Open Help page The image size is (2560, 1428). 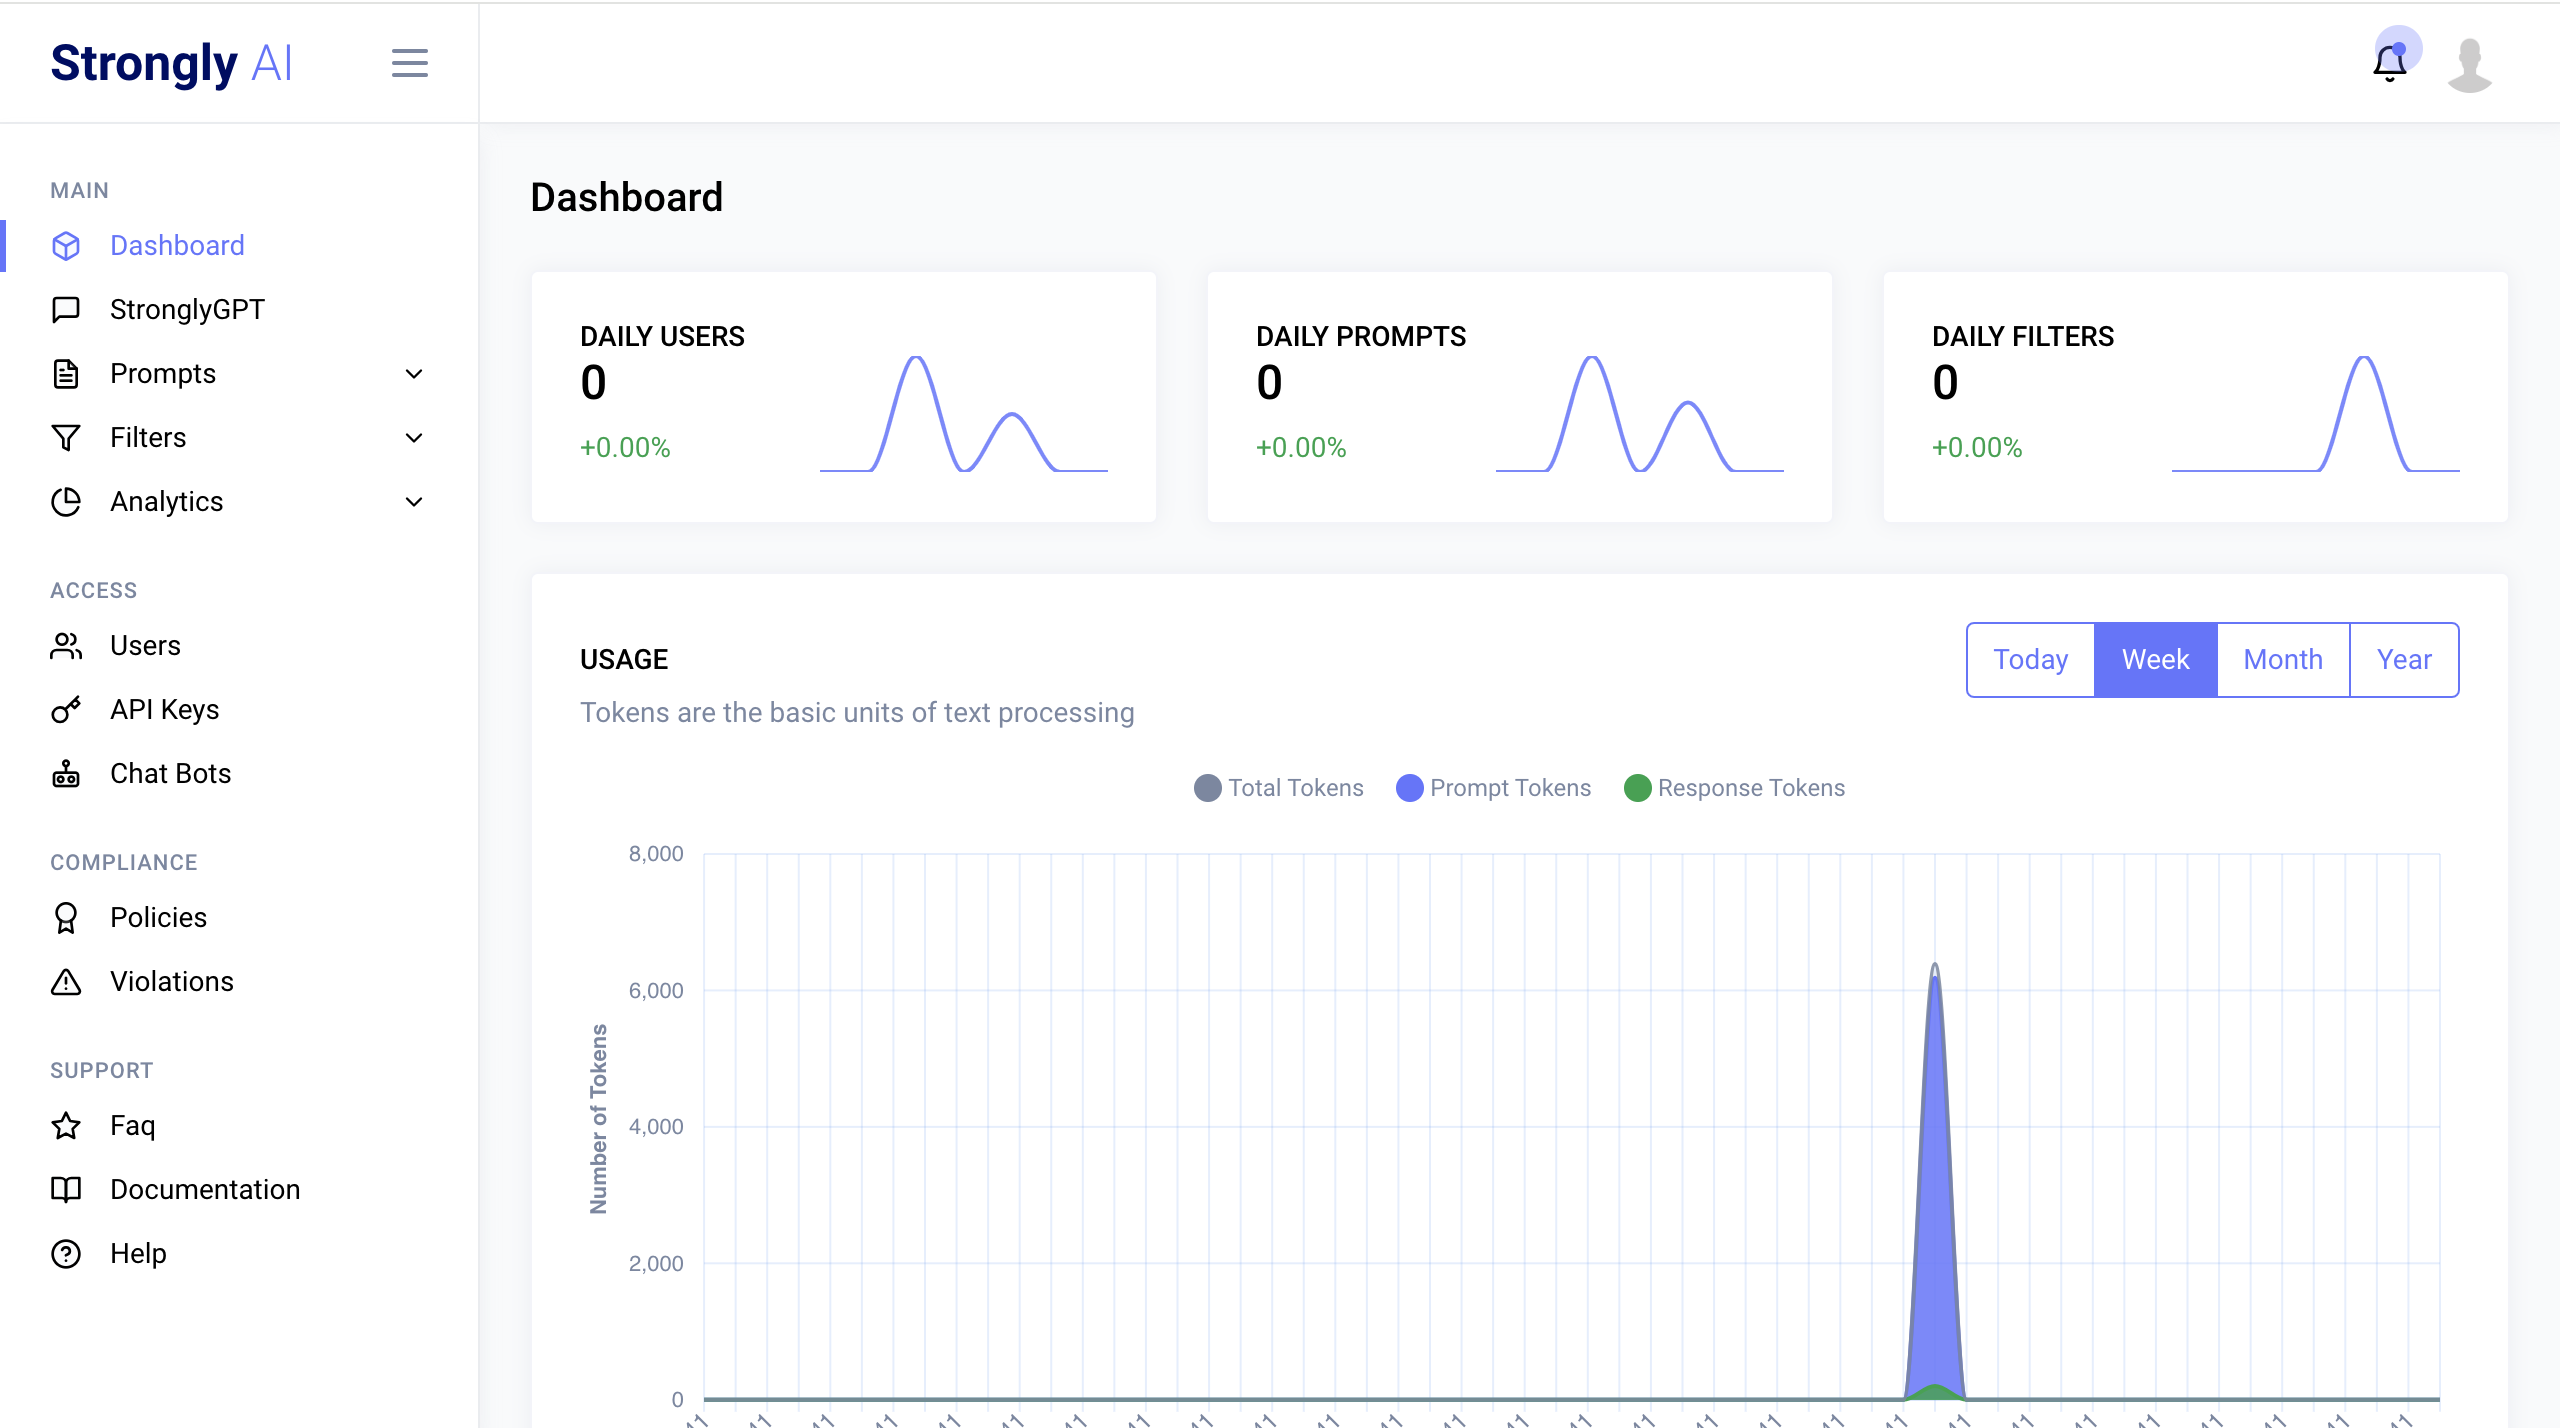coord(138,1254)
